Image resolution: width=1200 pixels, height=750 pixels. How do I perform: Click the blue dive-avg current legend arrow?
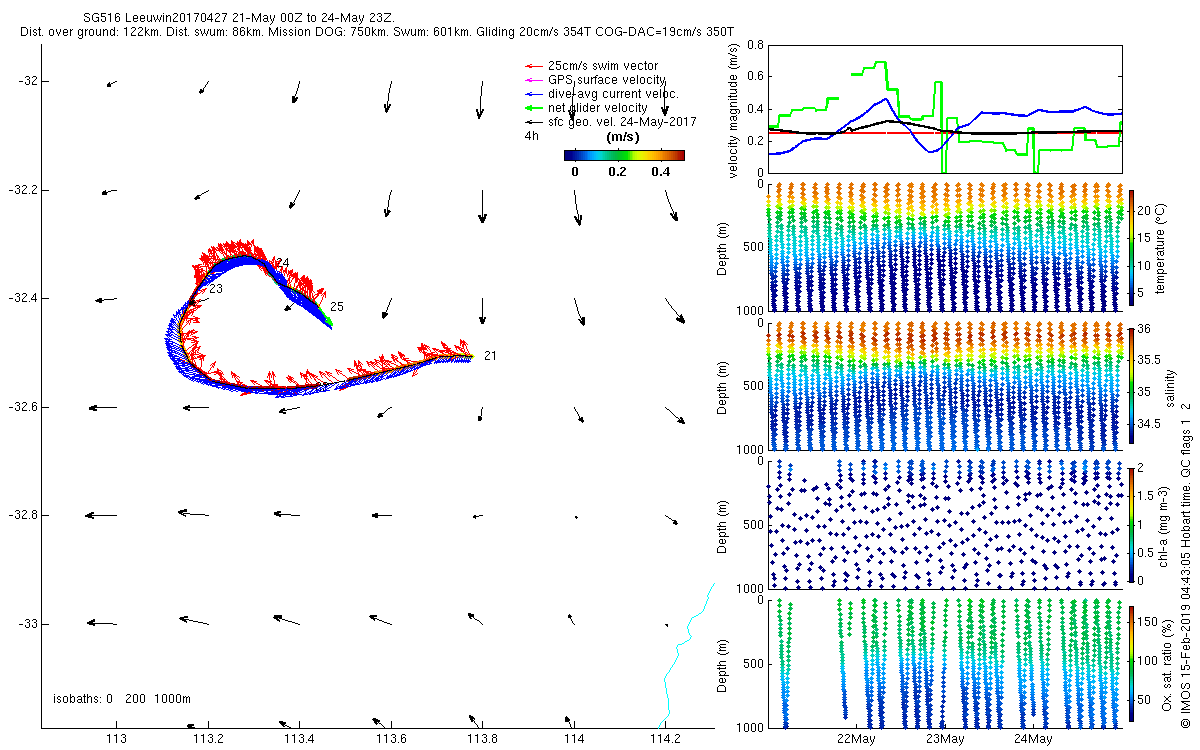(532, 94)
